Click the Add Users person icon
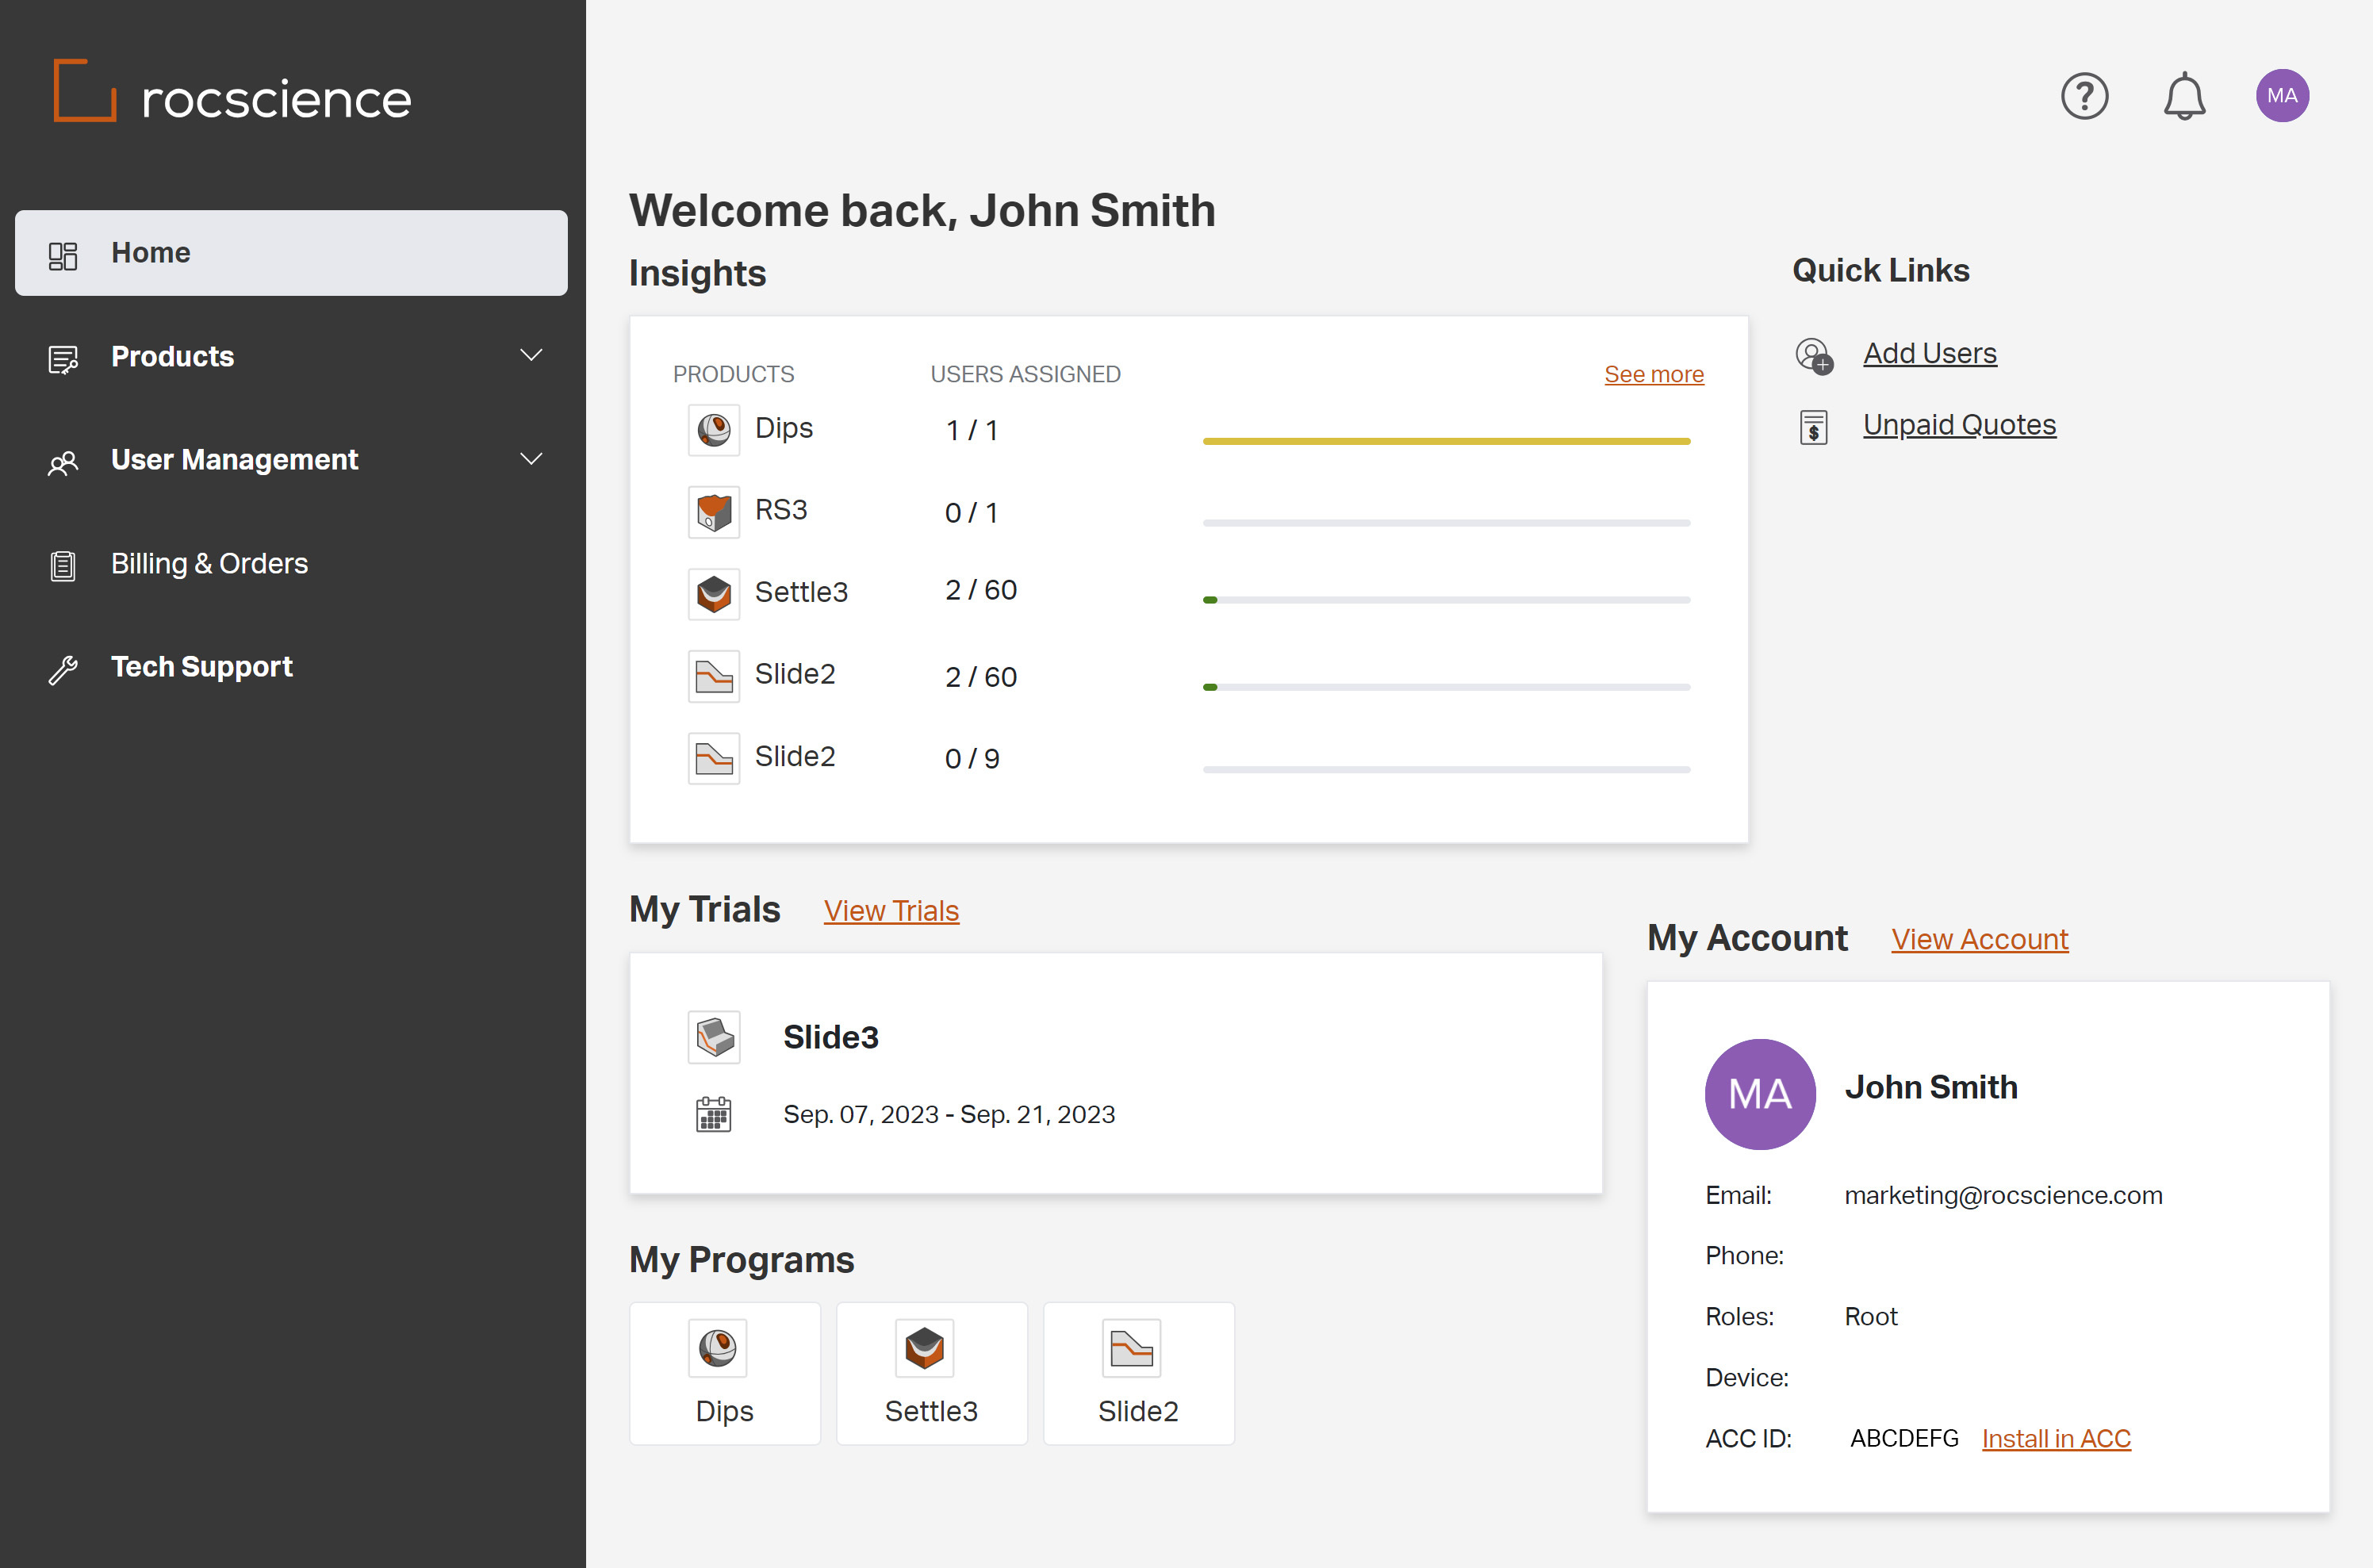 tap(1814, 355)
